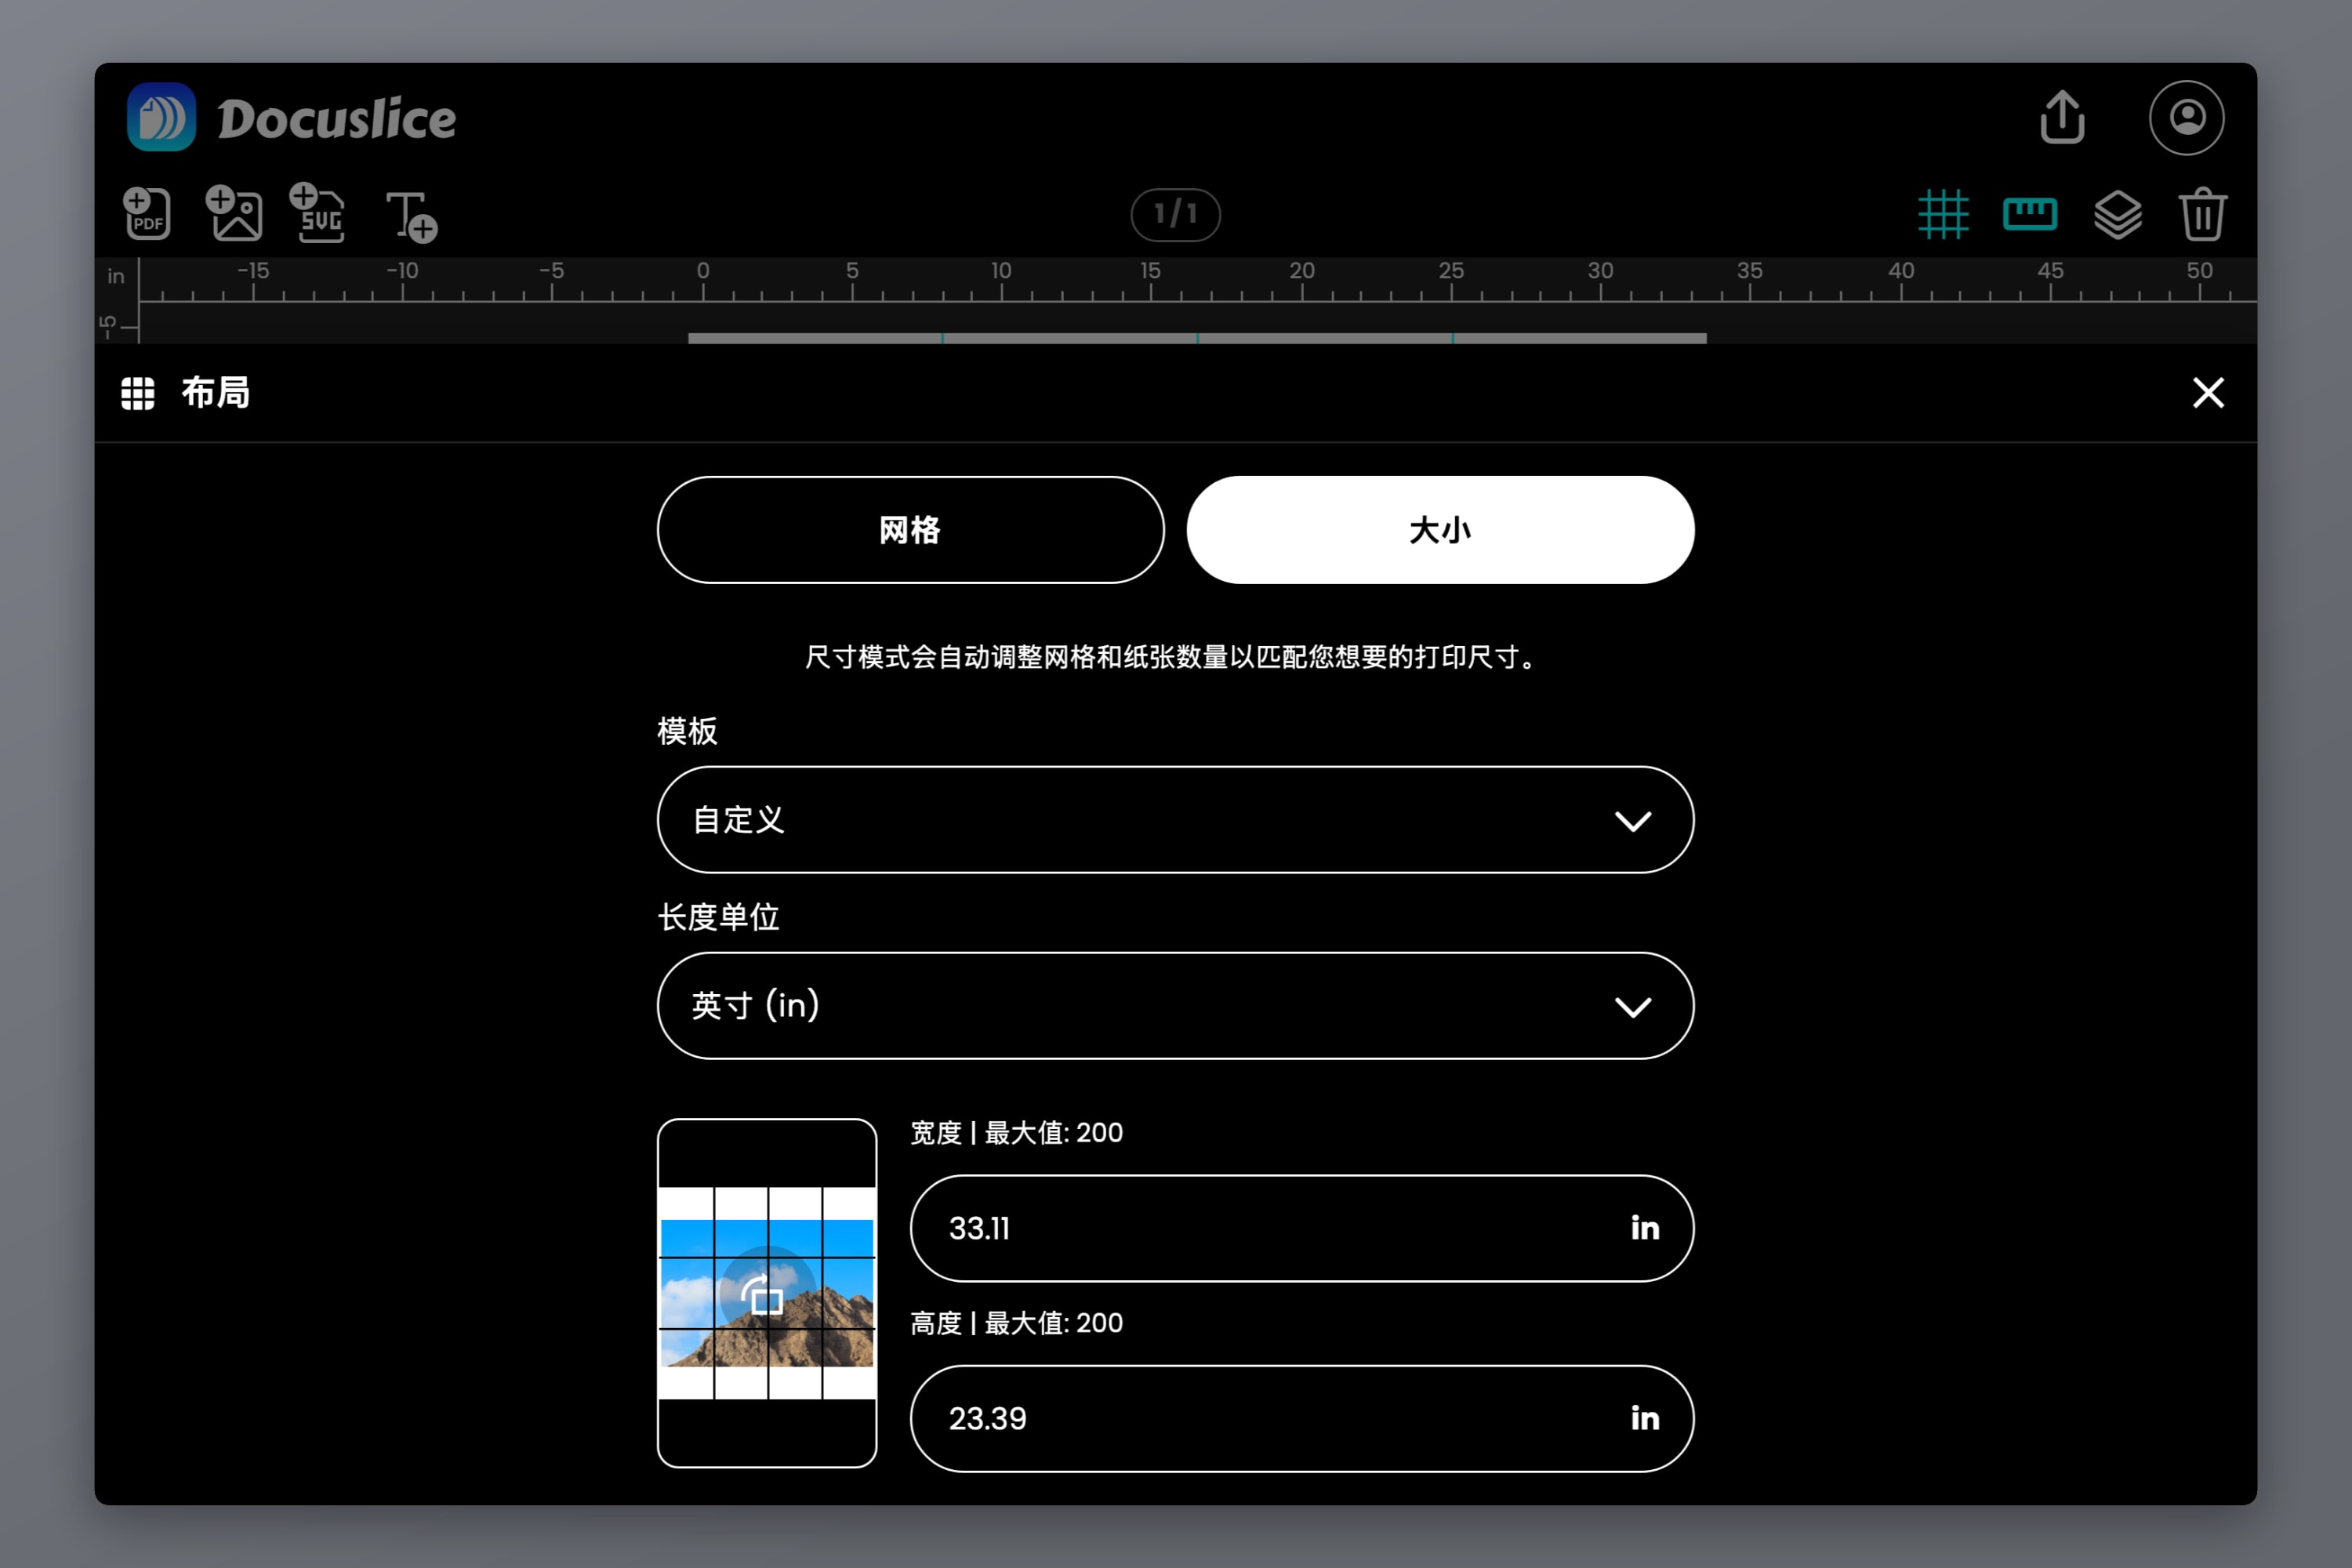Switch to the 大小 tab
Viewport: 2352px width, 1568px height.
(x=1440, y=530)
